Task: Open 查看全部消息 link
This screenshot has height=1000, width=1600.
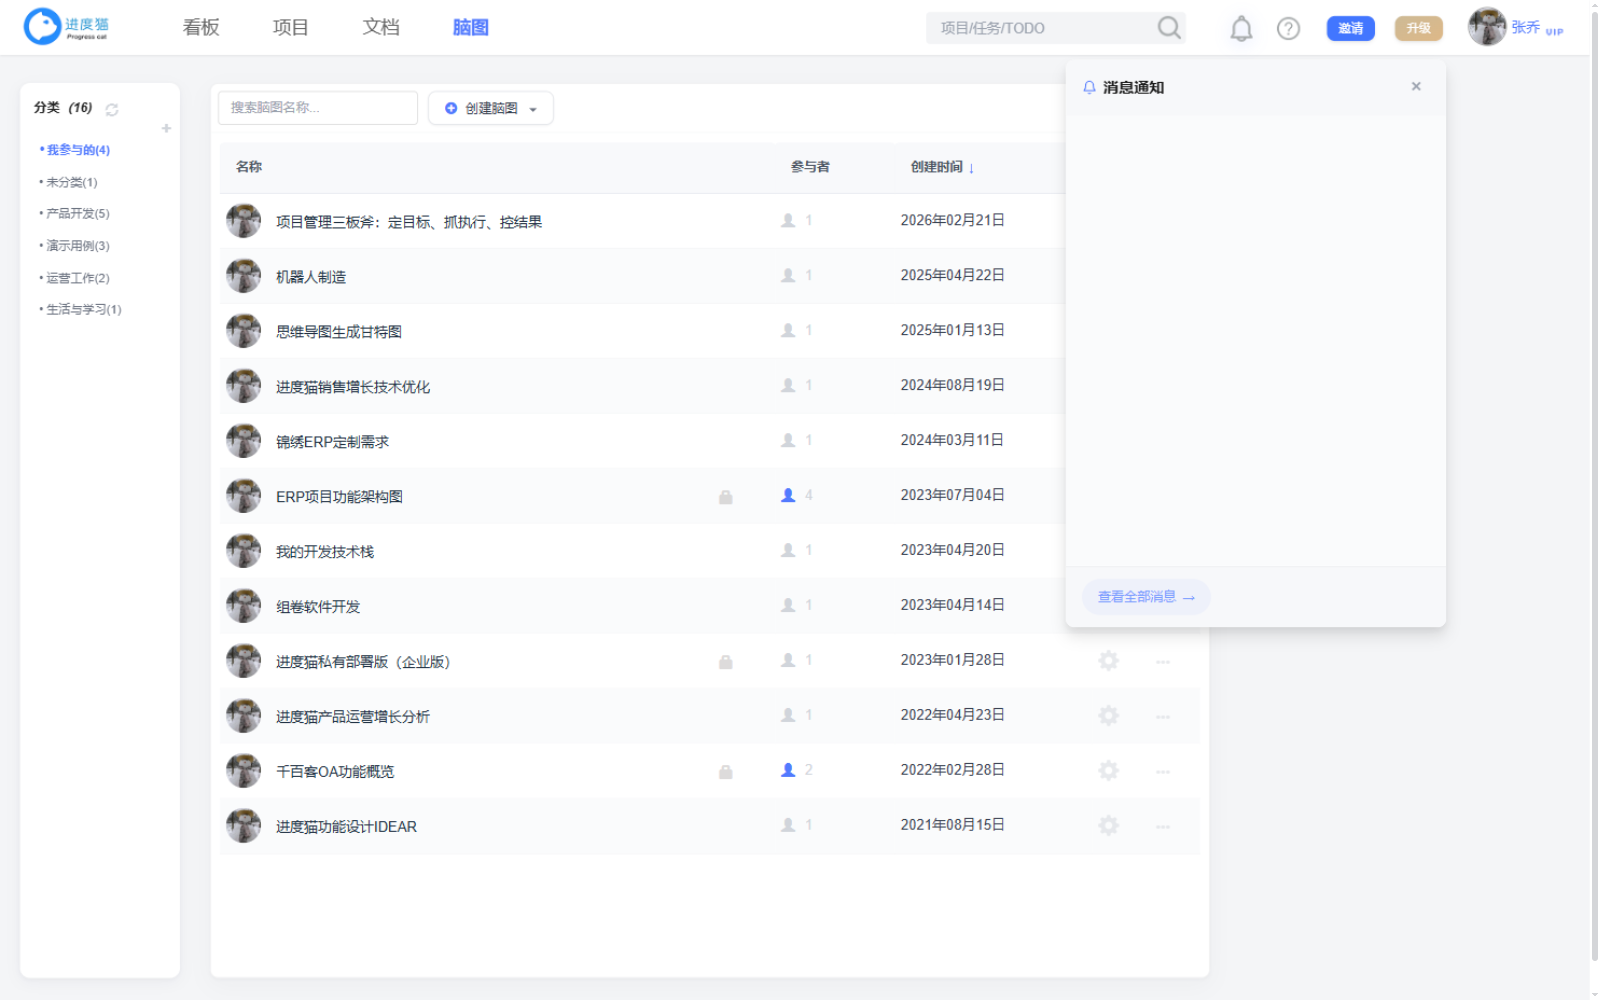Action: point(1146,597)
